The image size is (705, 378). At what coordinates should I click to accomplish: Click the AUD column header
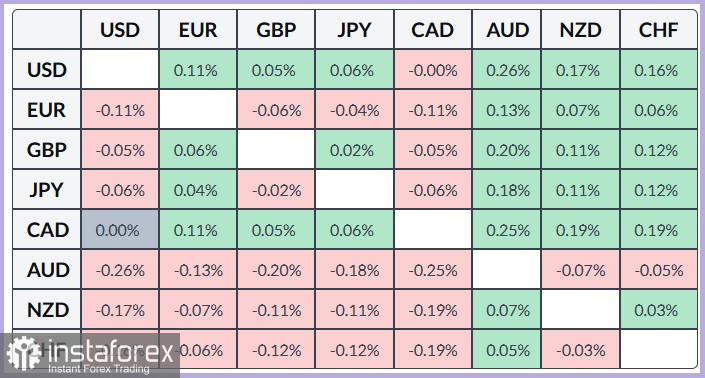pos(507,30)
